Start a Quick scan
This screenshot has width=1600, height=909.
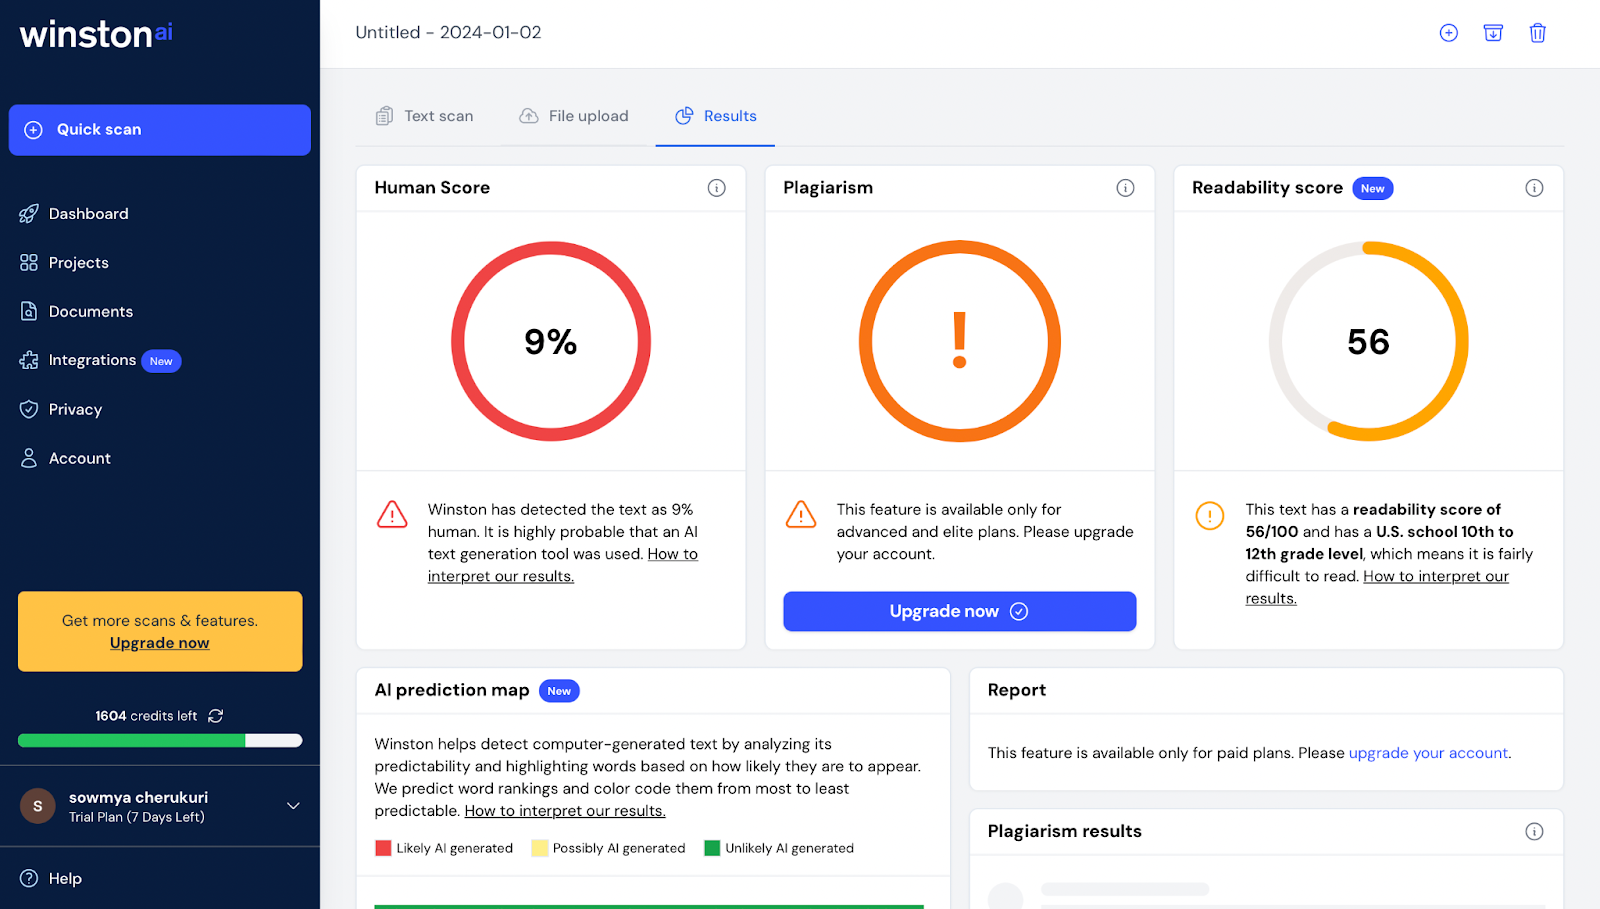click(160, 130)
